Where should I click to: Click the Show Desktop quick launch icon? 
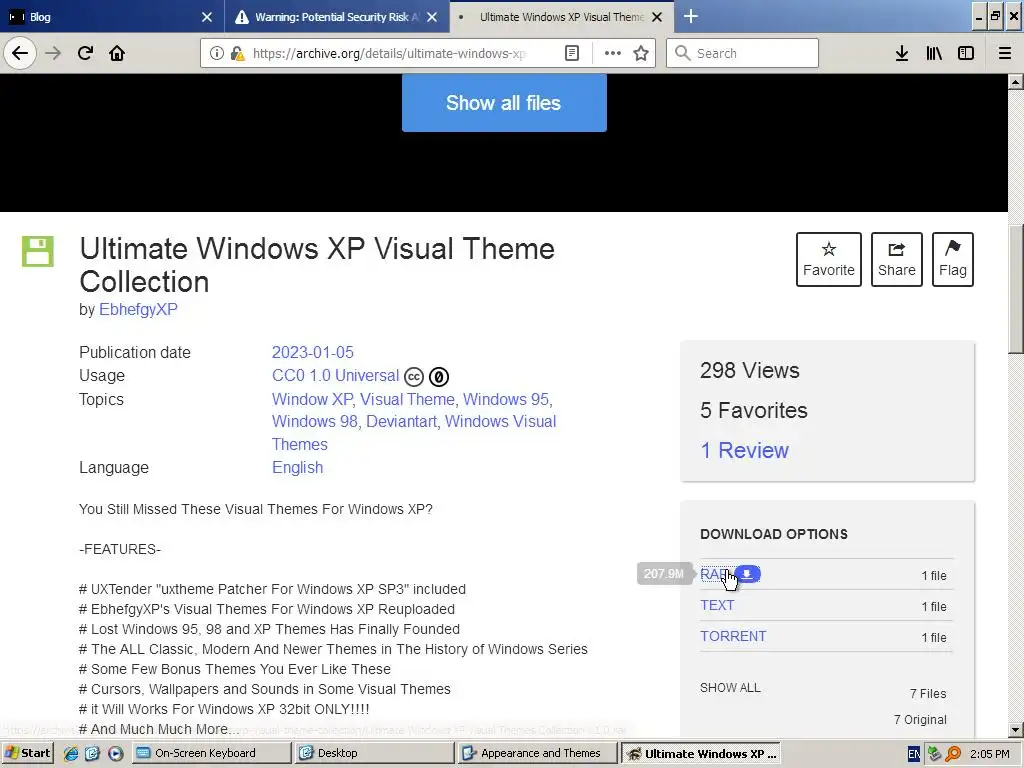coord(92,753)
